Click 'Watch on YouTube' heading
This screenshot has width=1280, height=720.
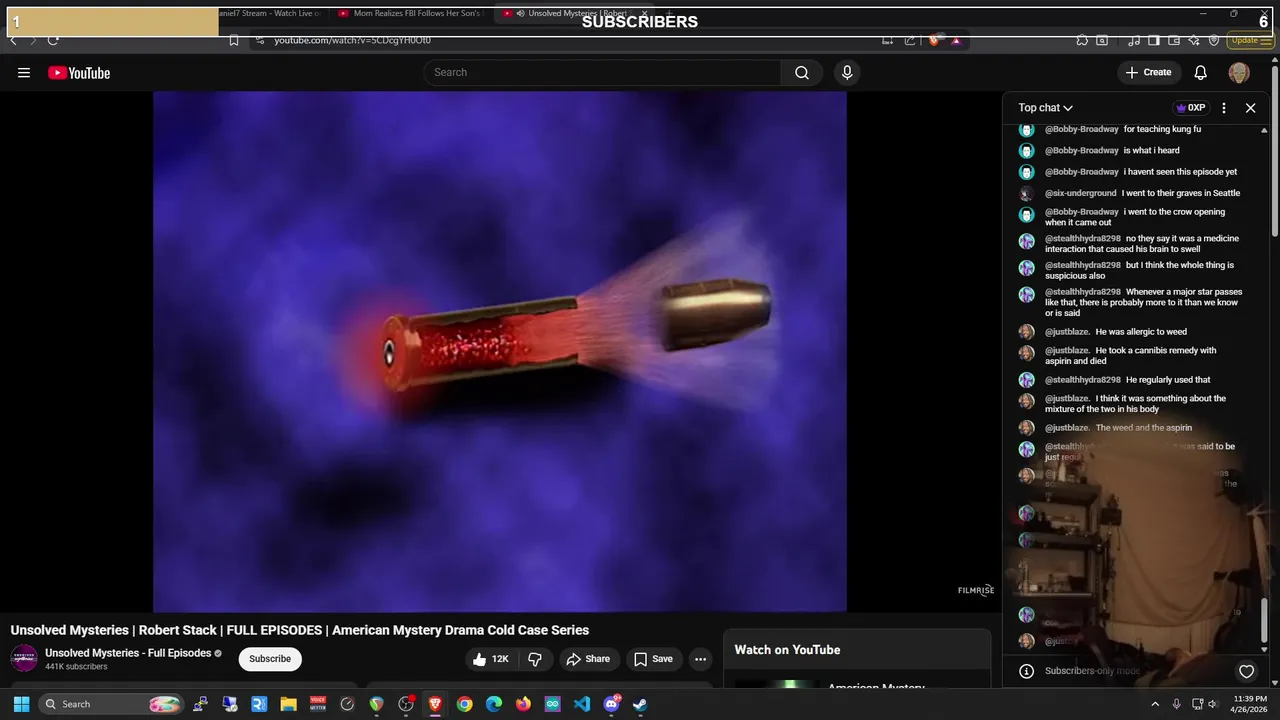787,650
